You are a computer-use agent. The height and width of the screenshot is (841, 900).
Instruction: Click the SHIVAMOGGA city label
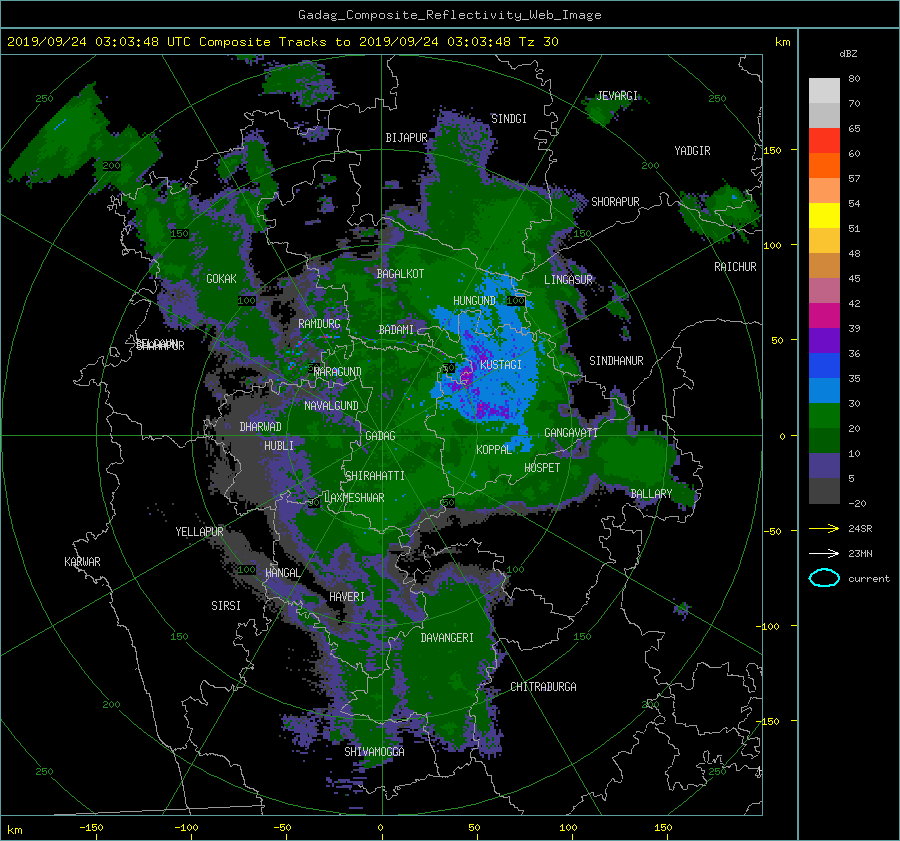pos(374,751)
